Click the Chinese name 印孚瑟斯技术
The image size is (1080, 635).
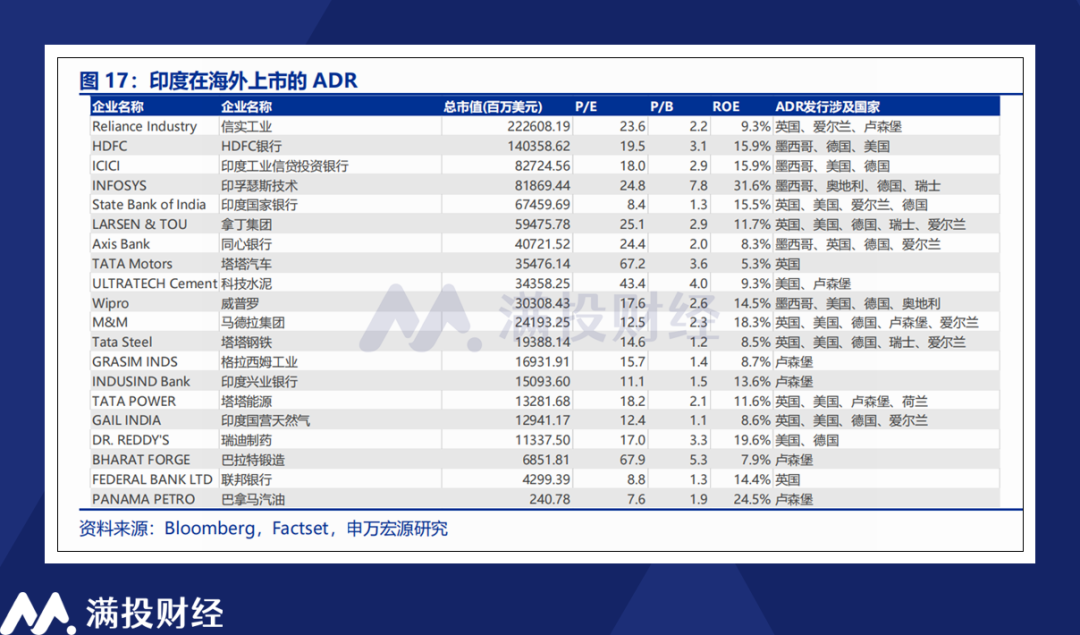(260, 185)
